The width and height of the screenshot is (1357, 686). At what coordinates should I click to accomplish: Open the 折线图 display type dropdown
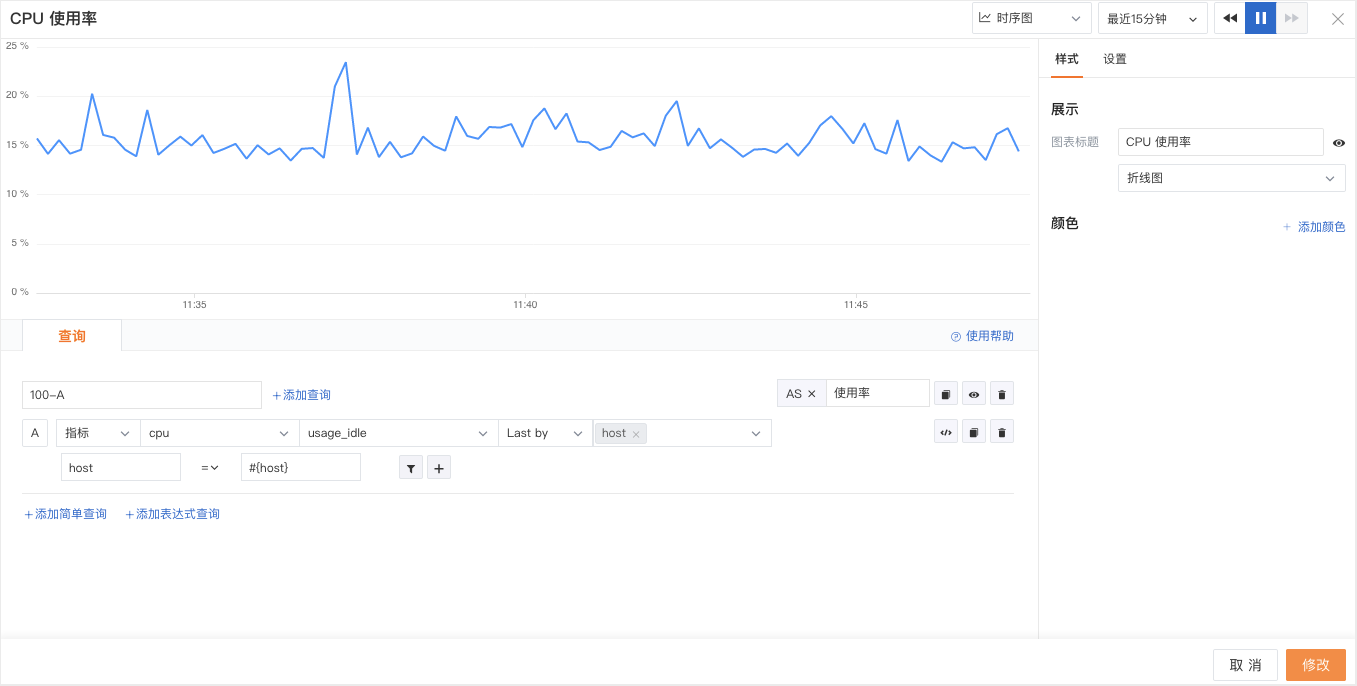(1231, 178)
